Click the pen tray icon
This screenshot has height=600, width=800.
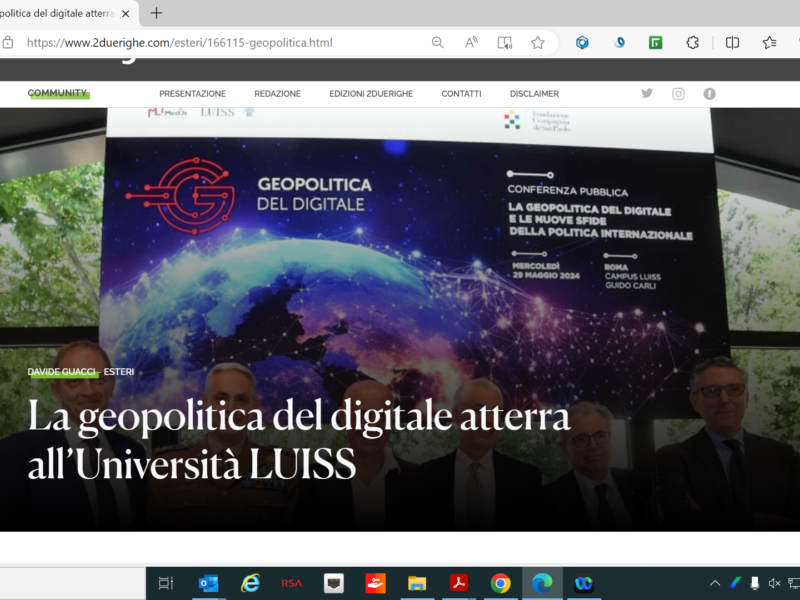coord(735,583)
